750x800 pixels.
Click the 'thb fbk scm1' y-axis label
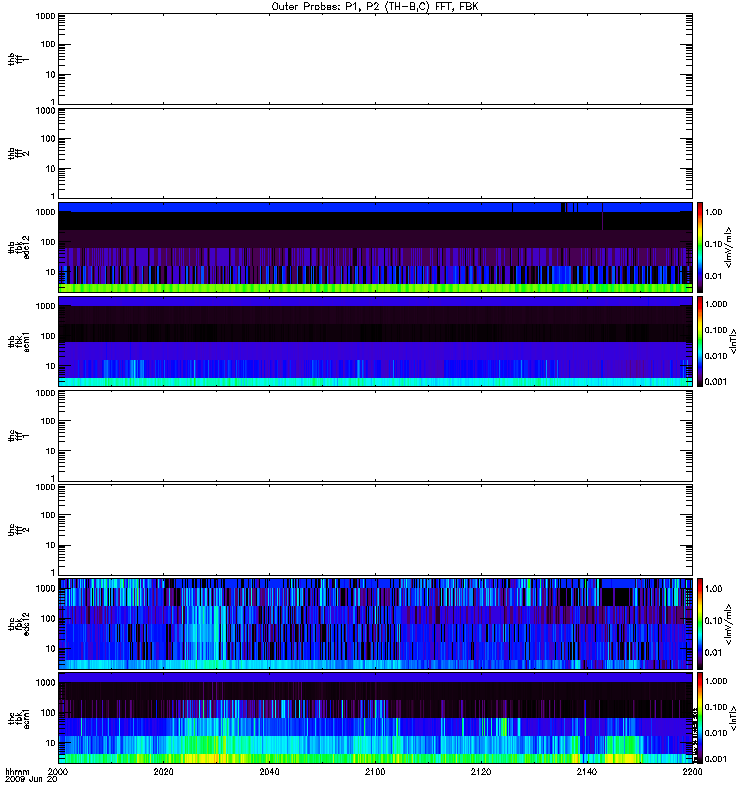[x=18, y=342]
